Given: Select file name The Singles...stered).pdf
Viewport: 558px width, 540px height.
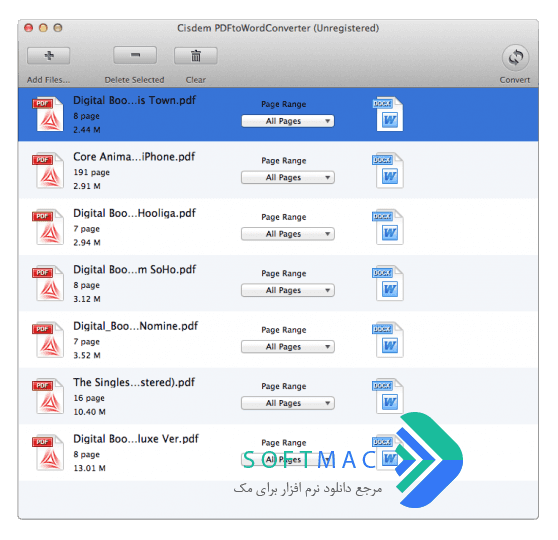Looking at the screenshot, I should 134,382.
